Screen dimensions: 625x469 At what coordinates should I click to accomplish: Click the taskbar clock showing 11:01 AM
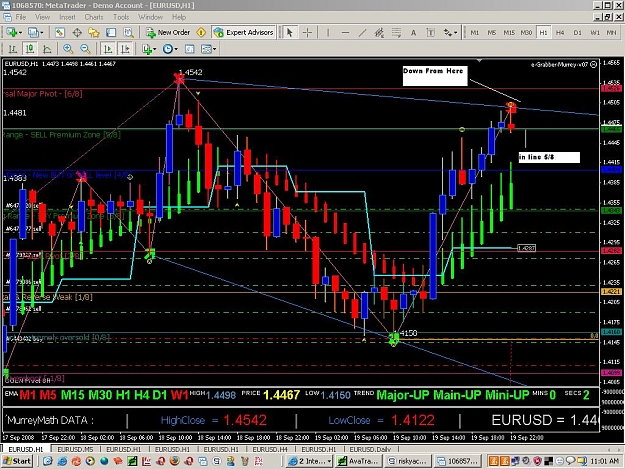pyautogui.click(x=604, y=461)
